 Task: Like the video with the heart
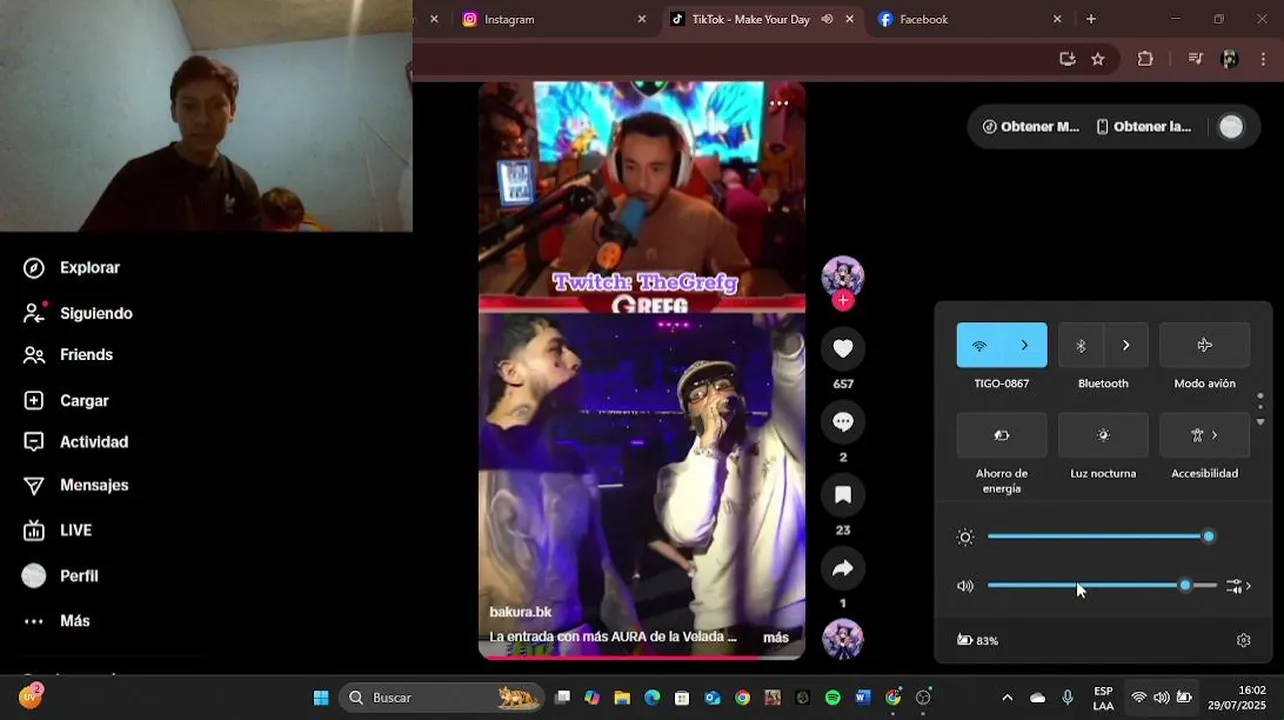(x=843, y=348)
